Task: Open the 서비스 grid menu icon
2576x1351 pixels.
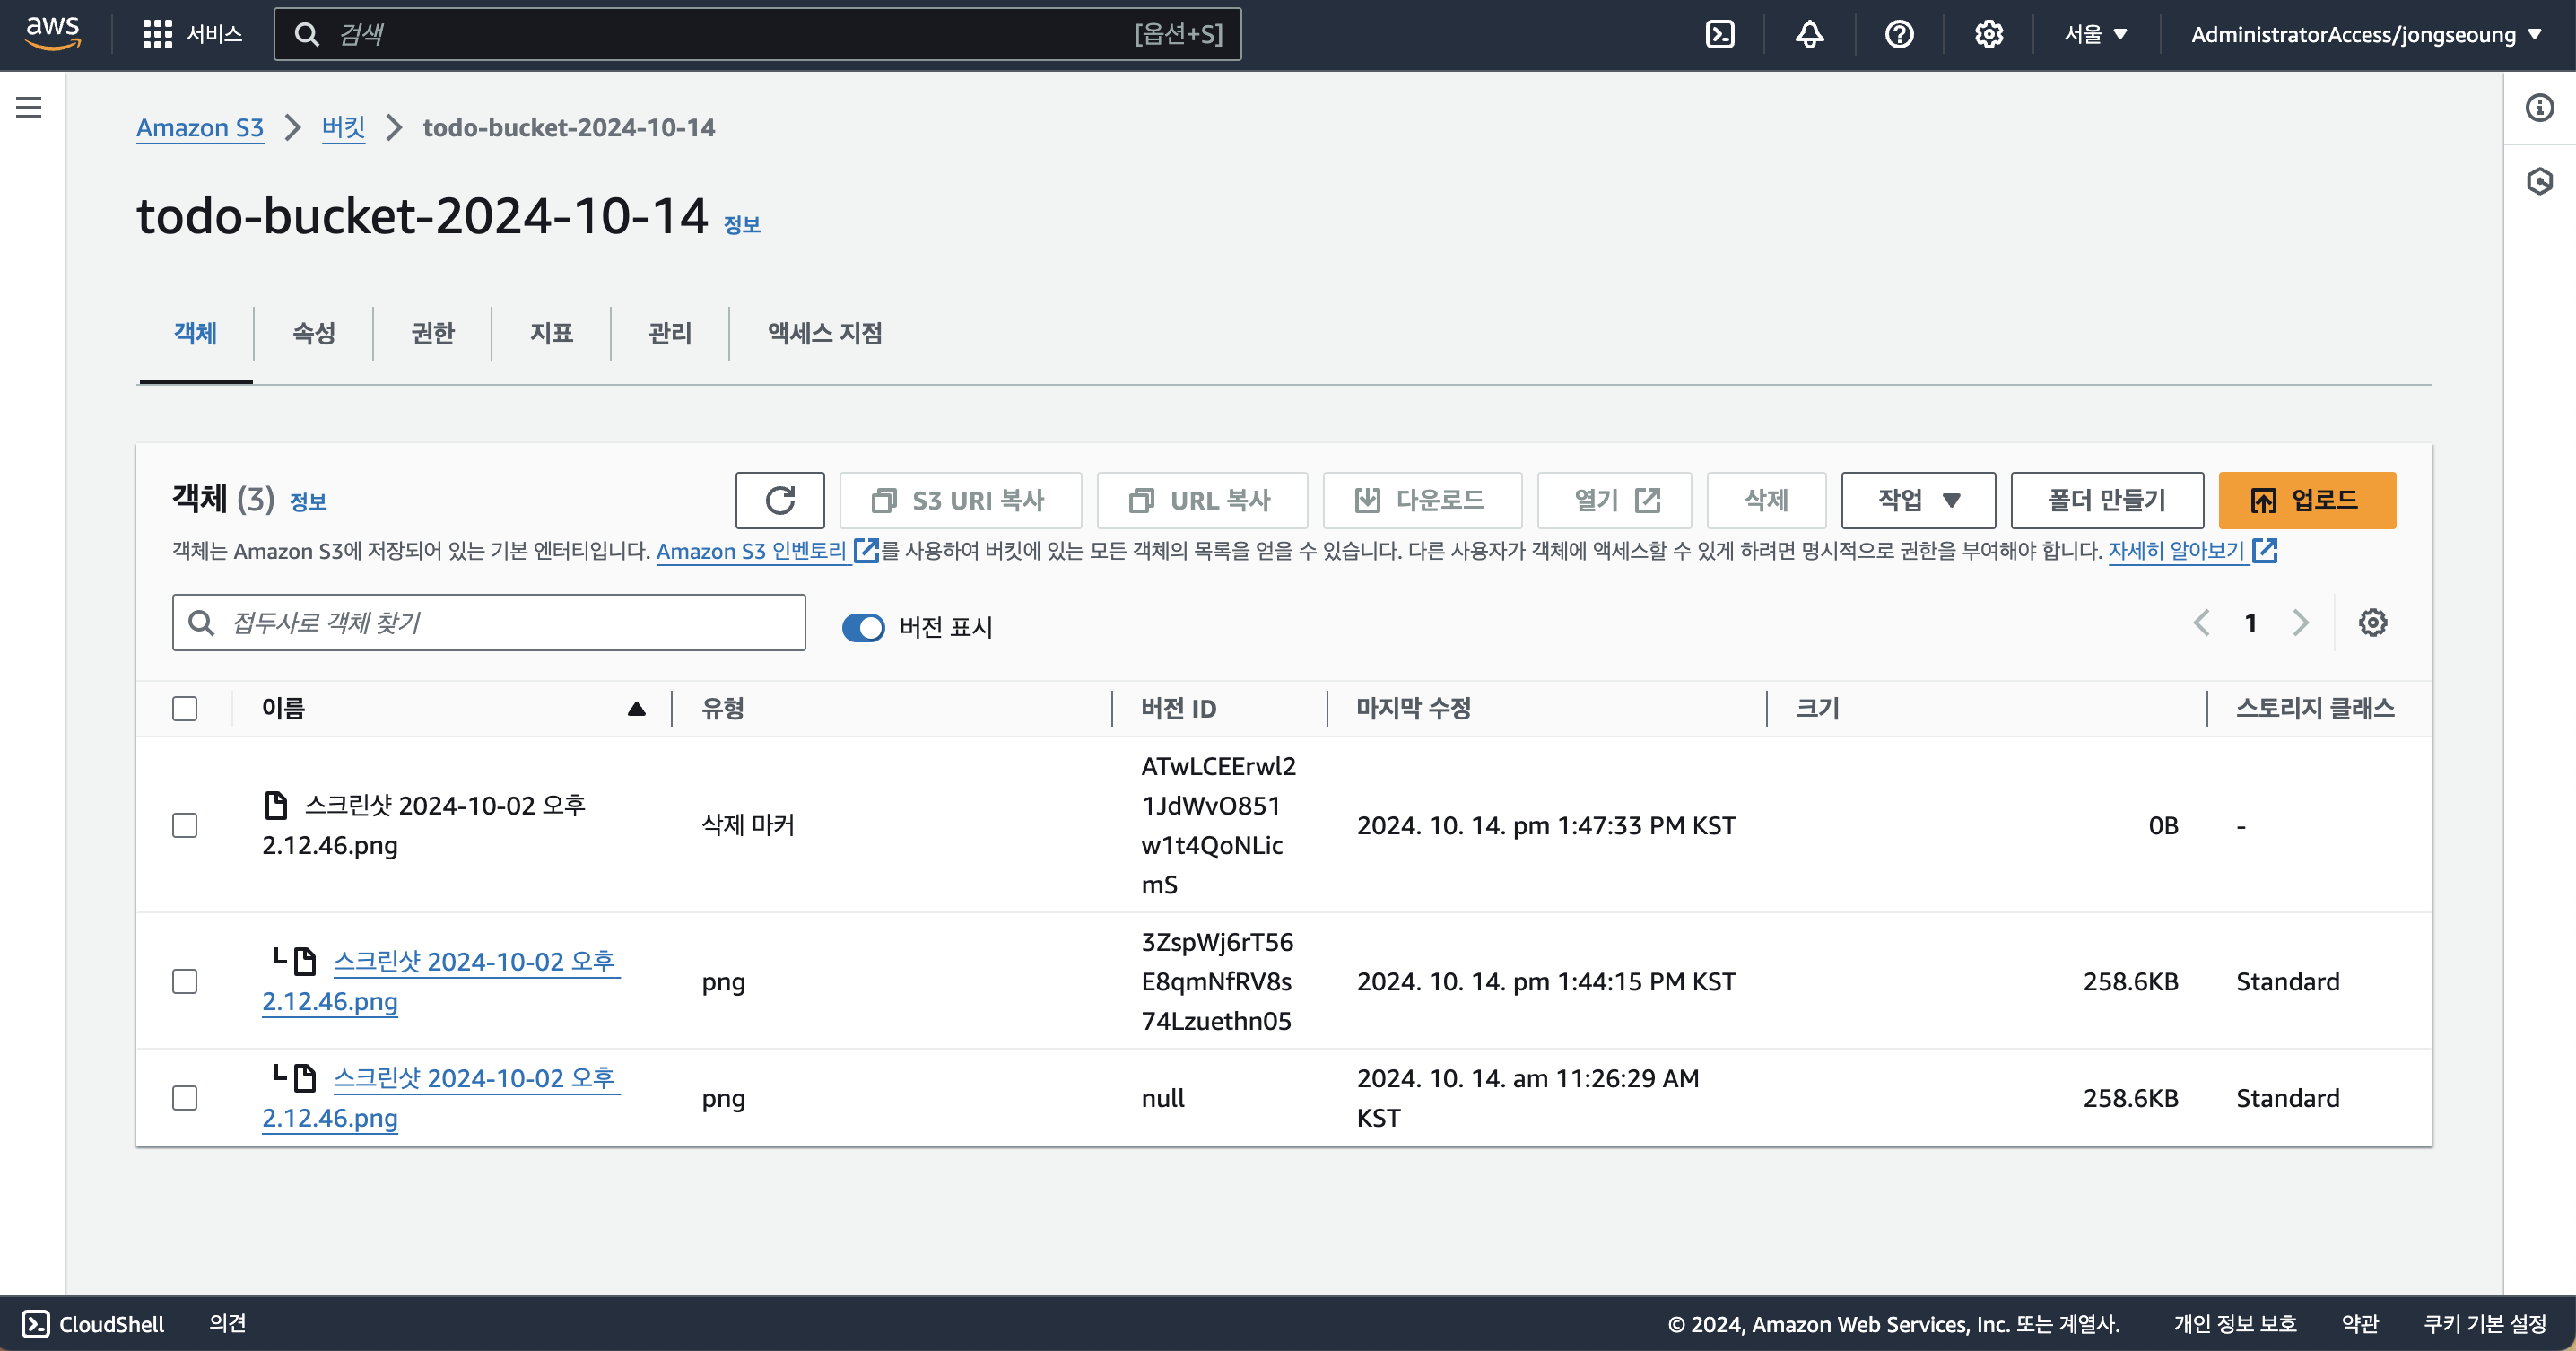Action: pyautogui.click(x=157, y=34)
